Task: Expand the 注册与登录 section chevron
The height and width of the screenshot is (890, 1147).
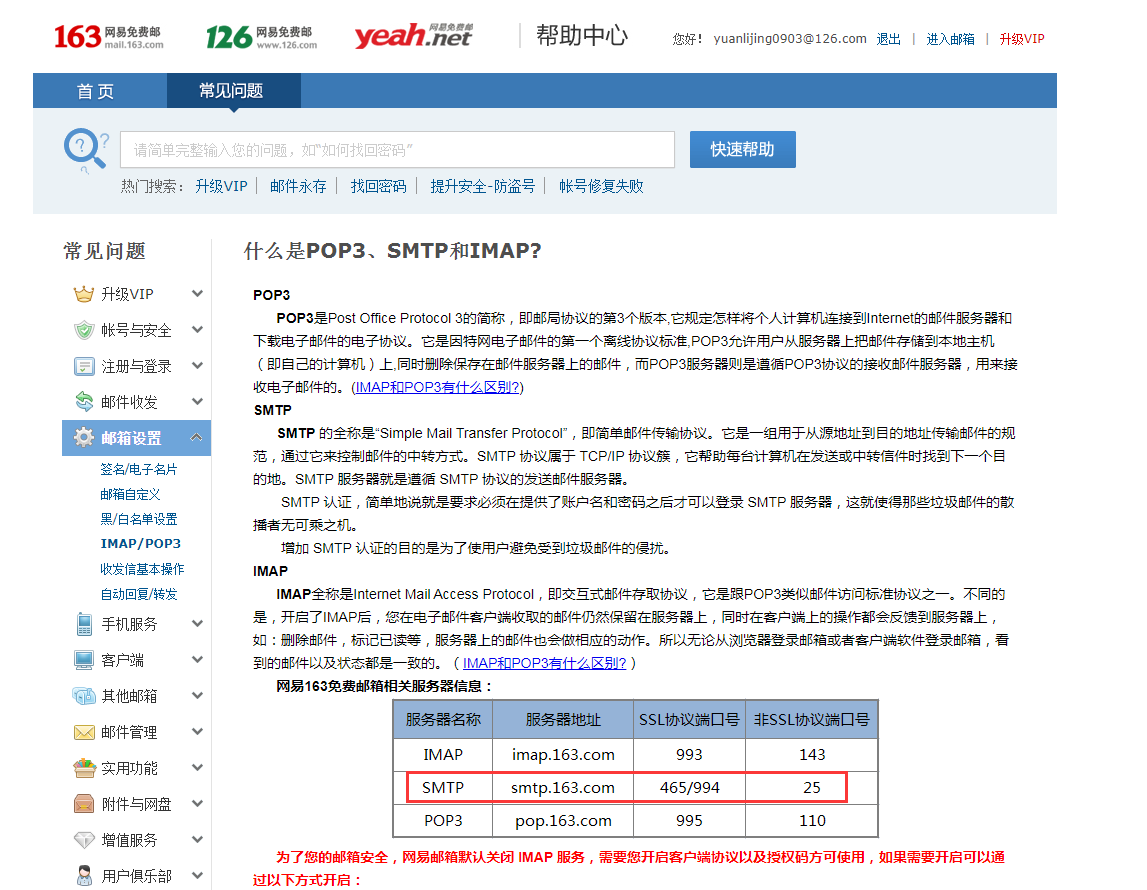Action: coord(197,366)
